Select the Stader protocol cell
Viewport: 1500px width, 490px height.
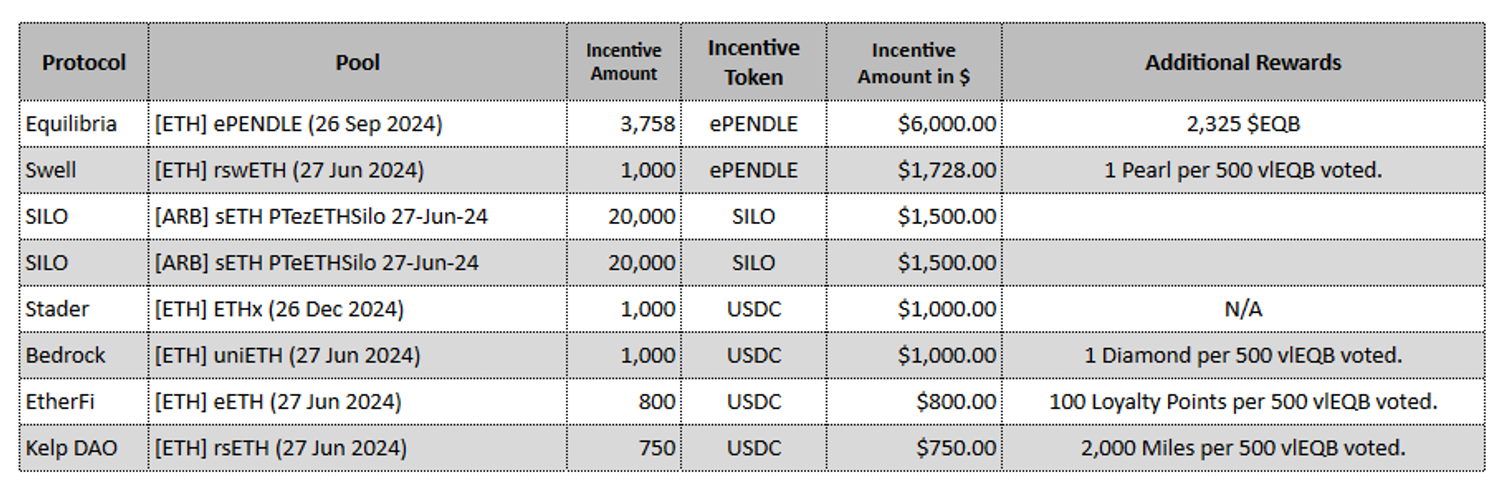pyautogui.click(x=57, y=309)
